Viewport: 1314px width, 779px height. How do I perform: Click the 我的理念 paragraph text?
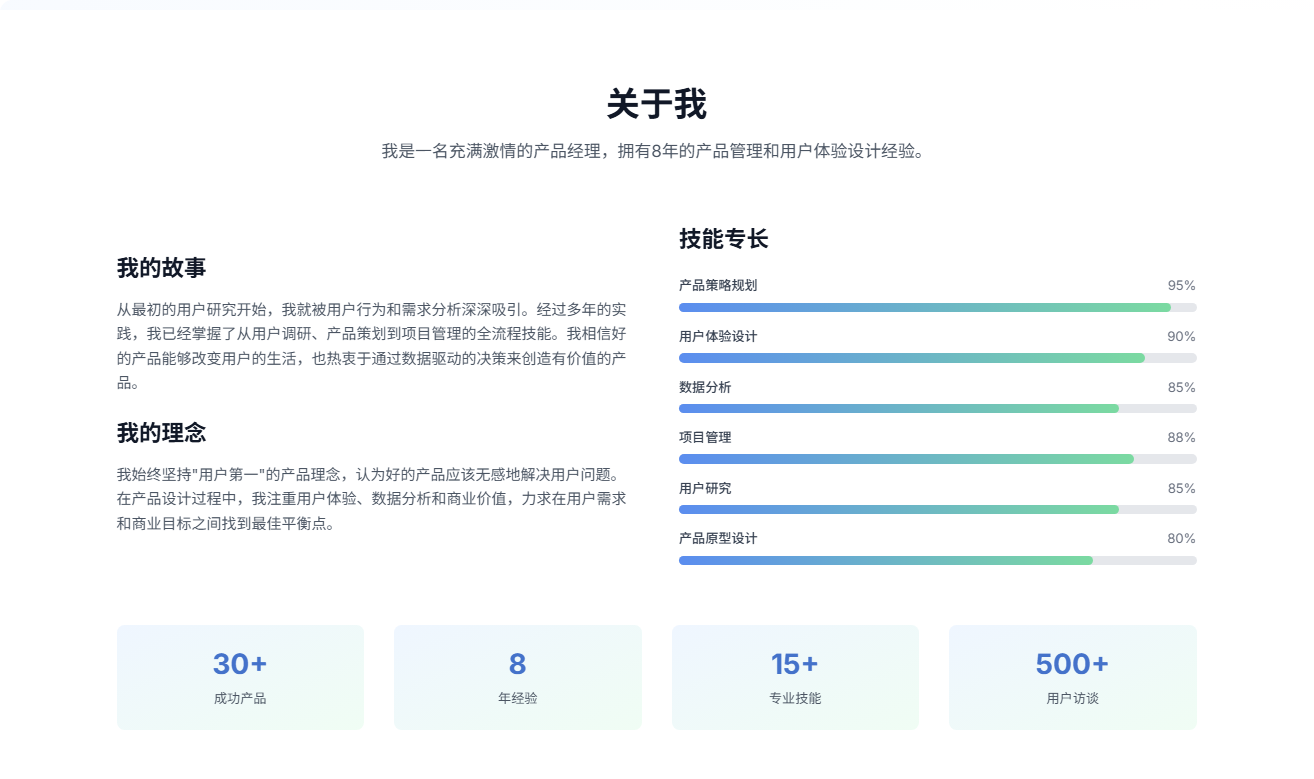(372, 498)
